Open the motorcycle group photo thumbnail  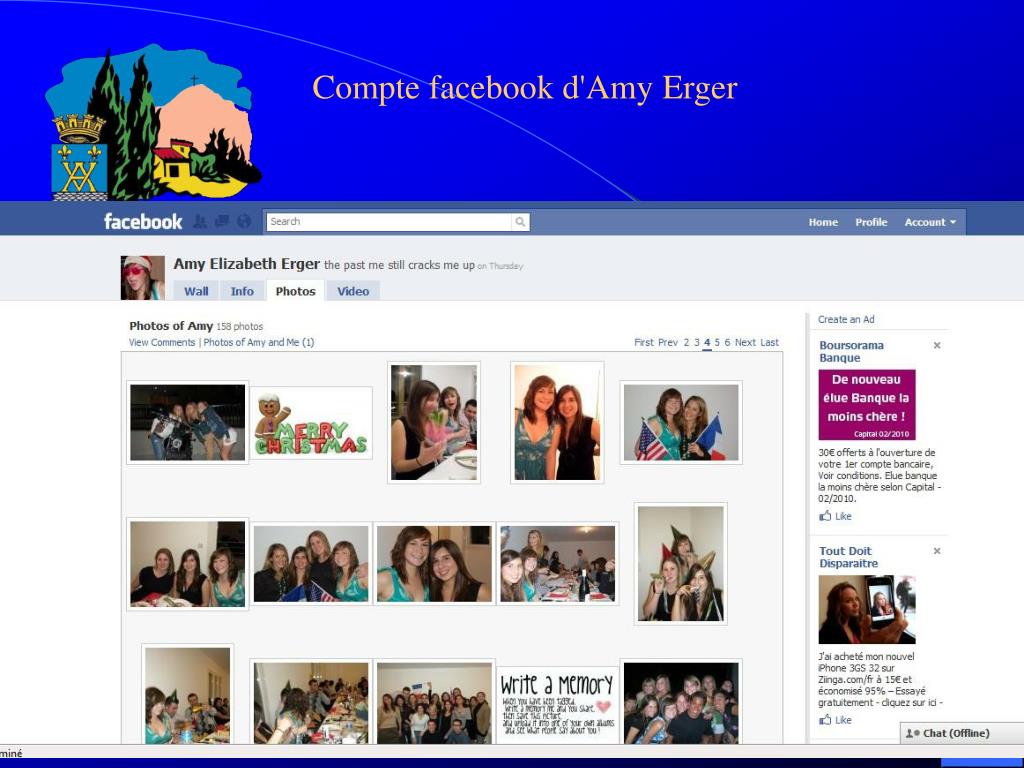point(187,423)
